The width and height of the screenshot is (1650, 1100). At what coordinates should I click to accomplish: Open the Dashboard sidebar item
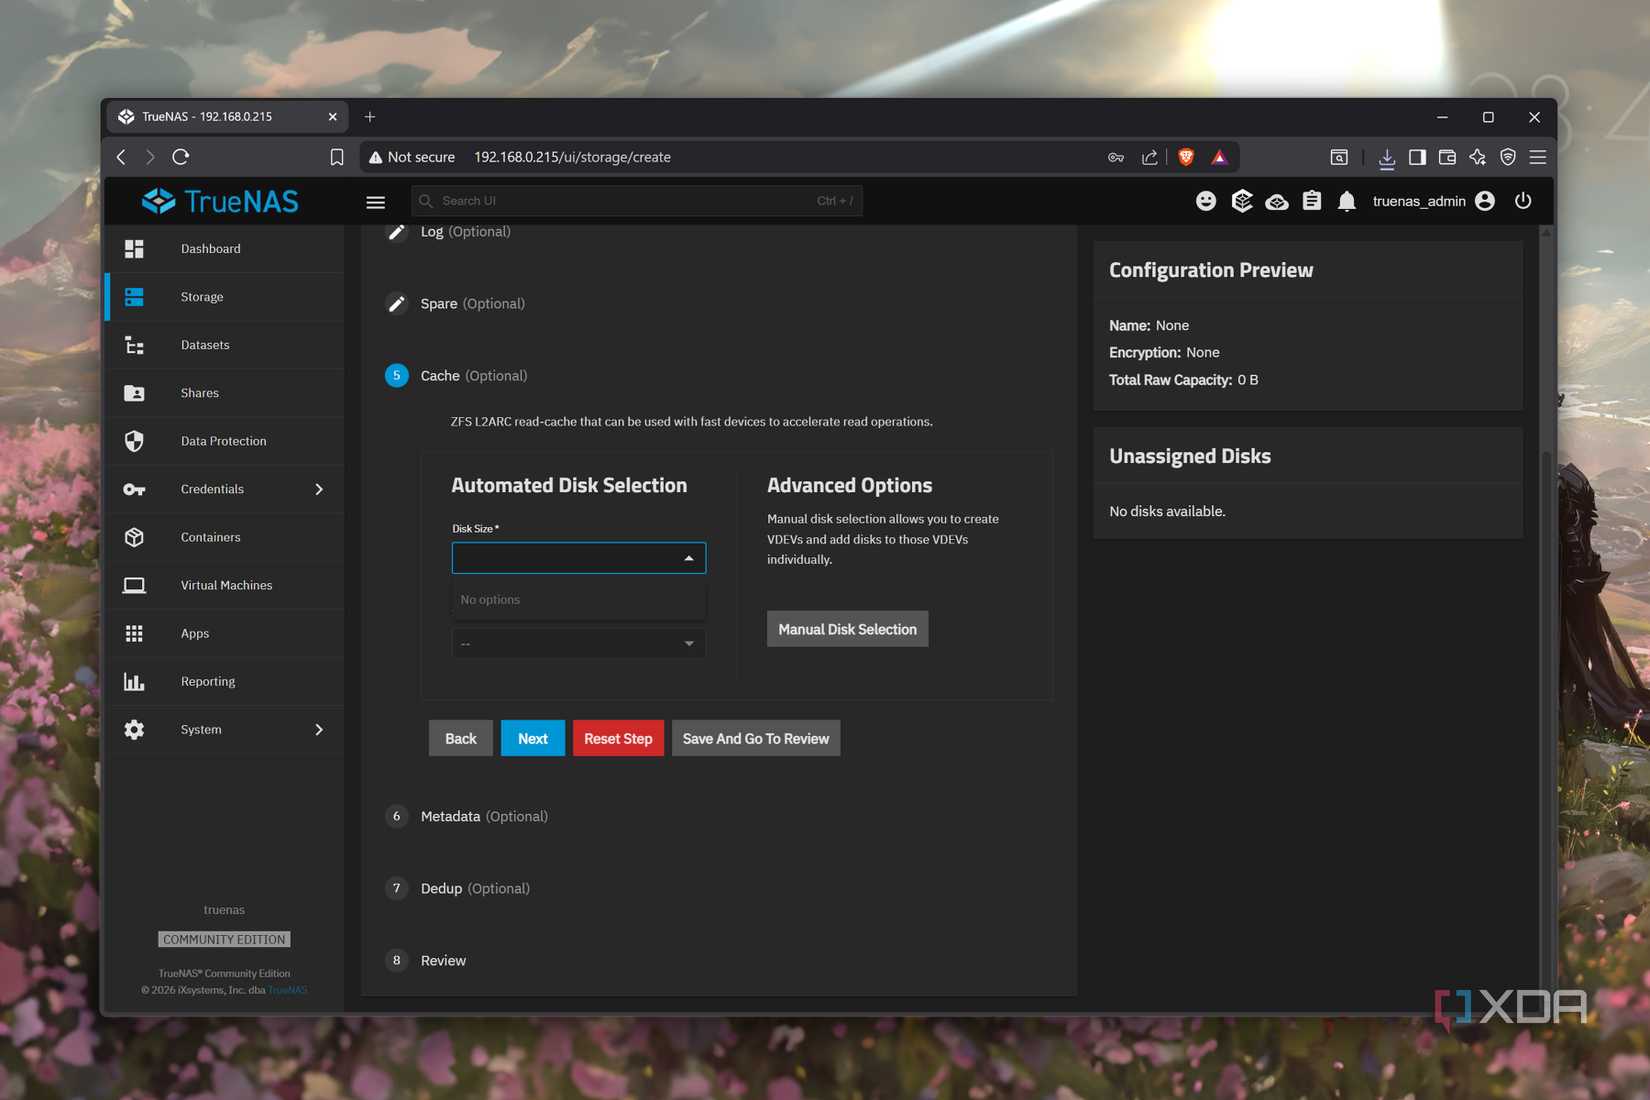pyautogui.click(x=225, y=248)
